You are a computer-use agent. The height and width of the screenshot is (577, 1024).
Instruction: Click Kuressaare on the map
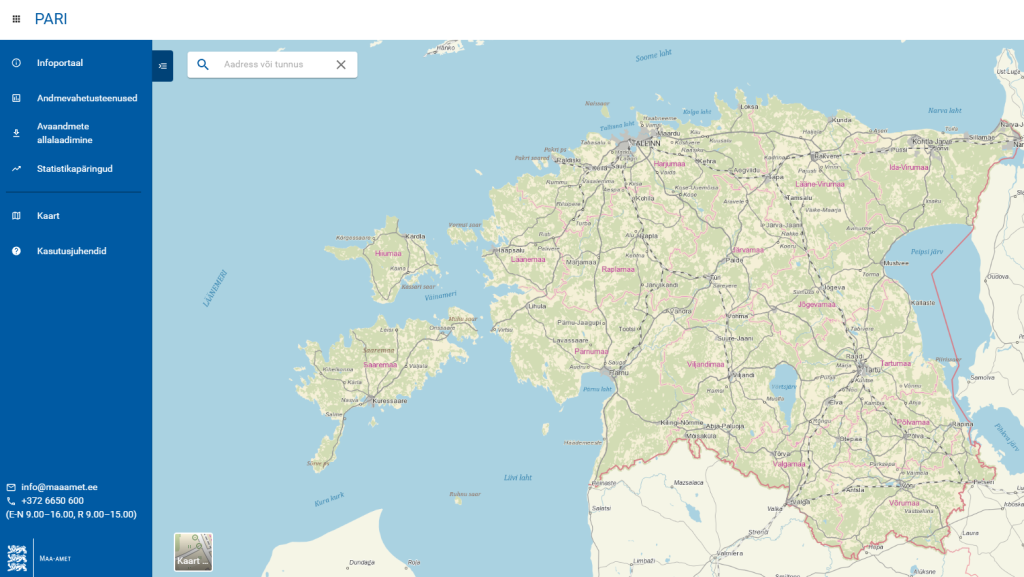(x=390, y=401)
